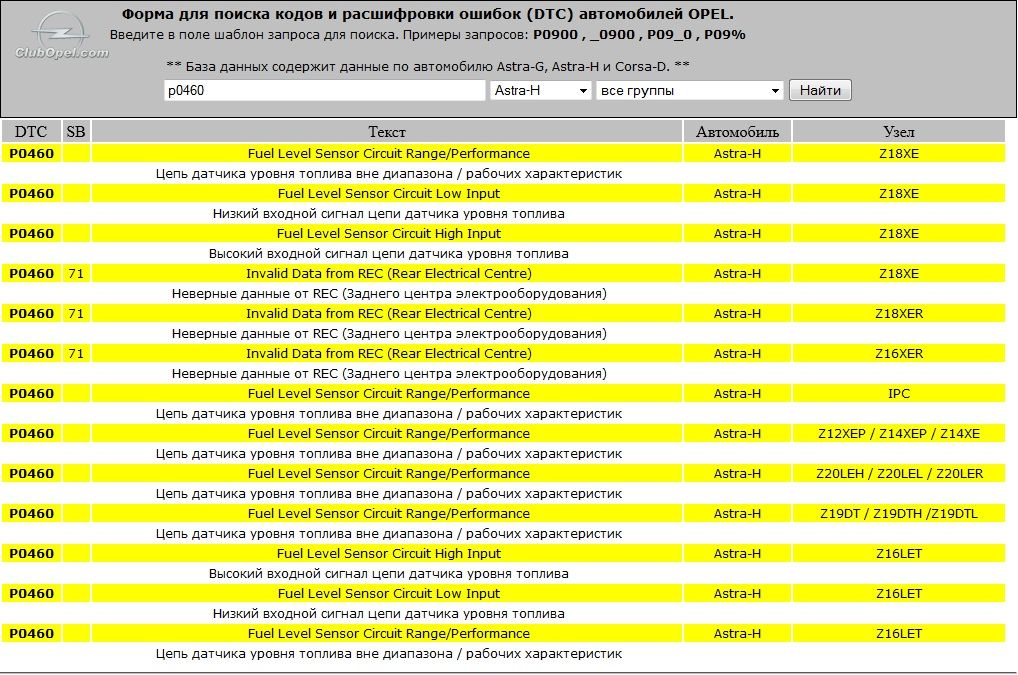Click 'Invalid Data from REC' text in Z18XER row
The height and width of the screenshot is (675, 1018).
coord(388,313)
